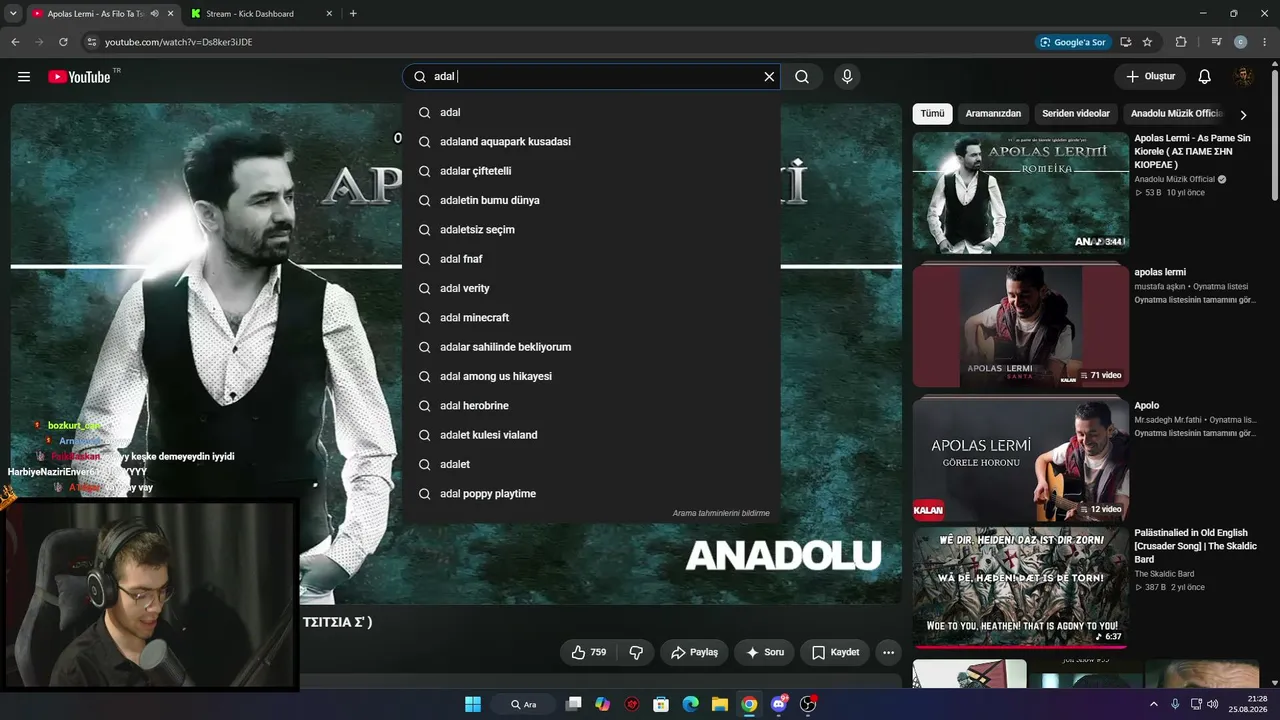Pick the suggestion "adal among us hikayesi"

click(591, 376)
